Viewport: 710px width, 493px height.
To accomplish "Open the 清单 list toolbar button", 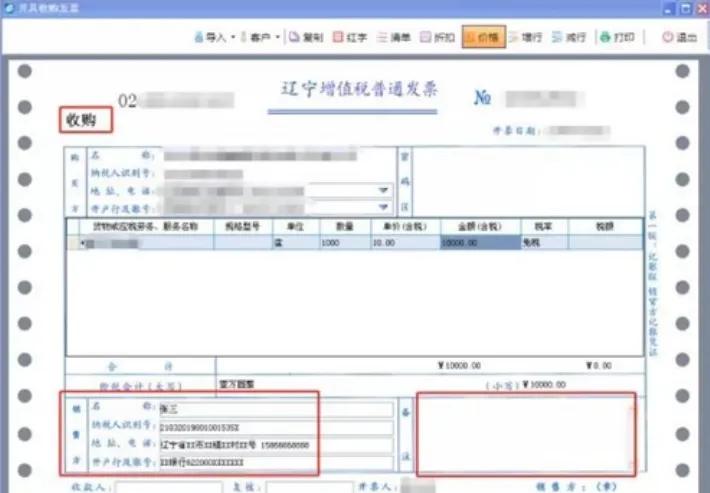I will [x=393, y=37].
